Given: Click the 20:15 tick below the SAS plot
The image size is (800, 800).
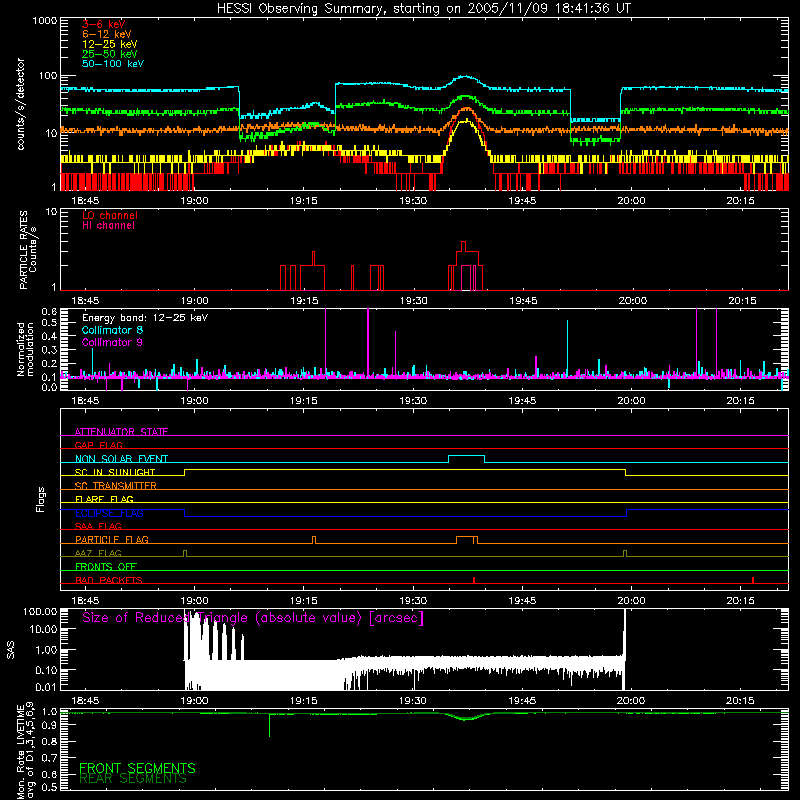Looking at the screenshot, I should coord(740,701).
